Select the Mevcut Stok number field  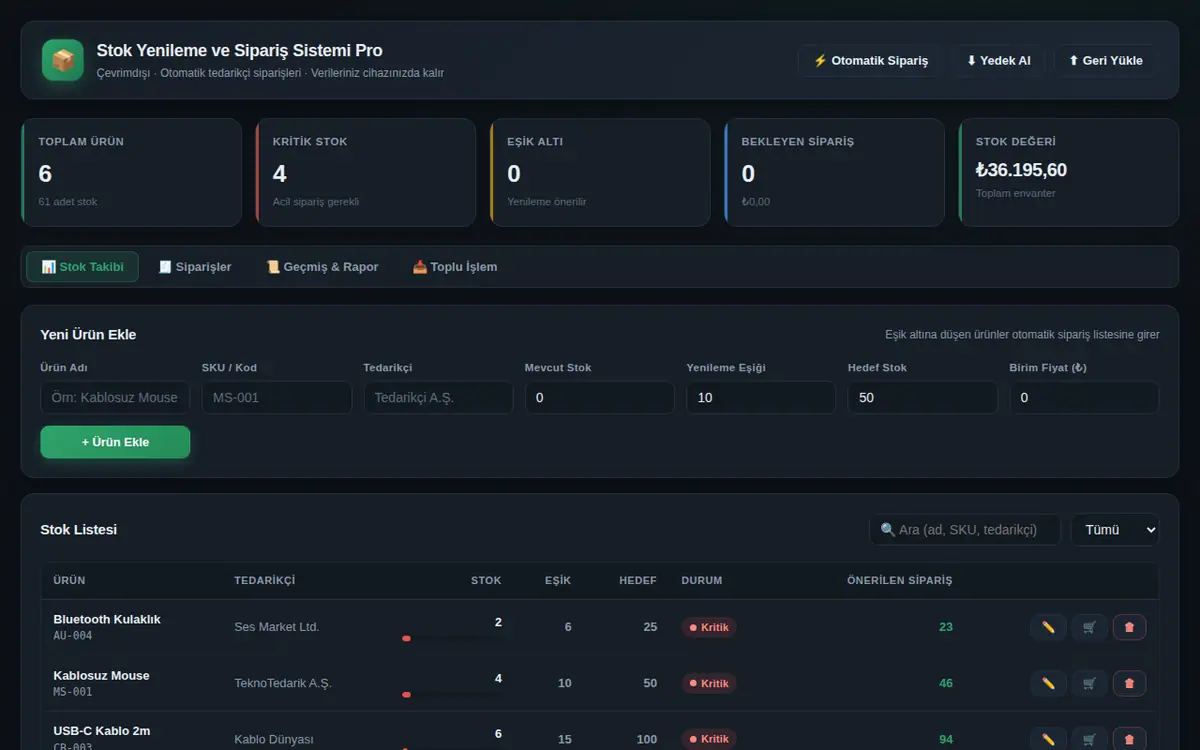(x=600, y=398)
